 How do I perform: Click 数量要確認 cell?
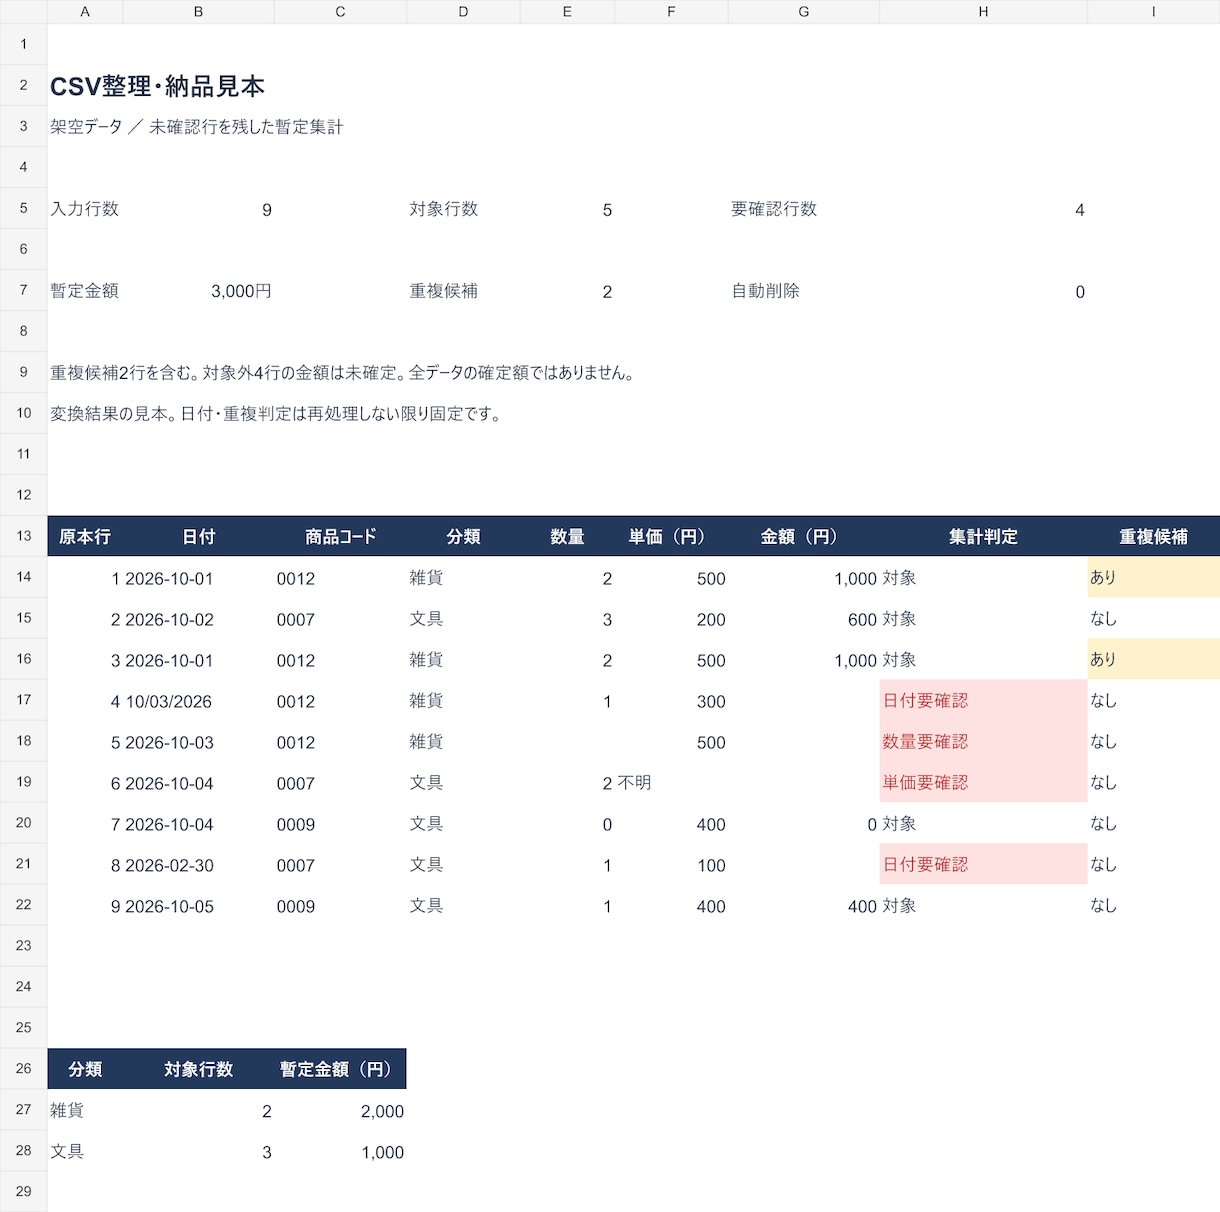point(983,742)
